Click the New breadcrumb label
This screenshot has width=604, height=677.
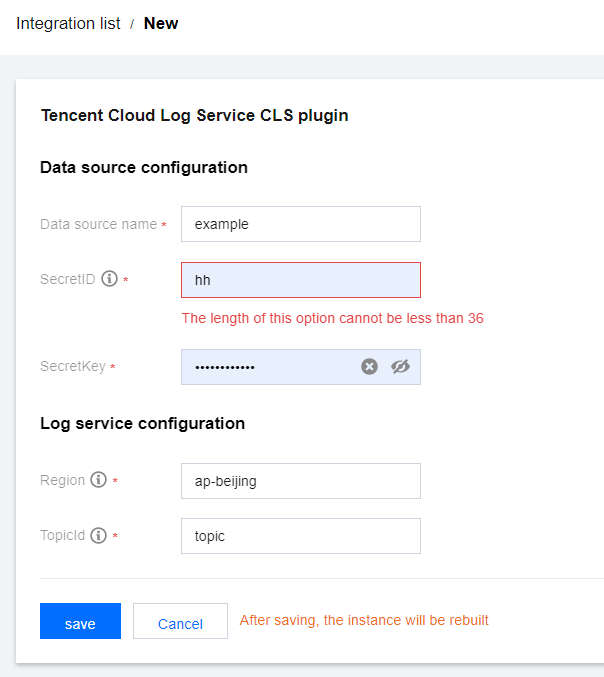161,23
